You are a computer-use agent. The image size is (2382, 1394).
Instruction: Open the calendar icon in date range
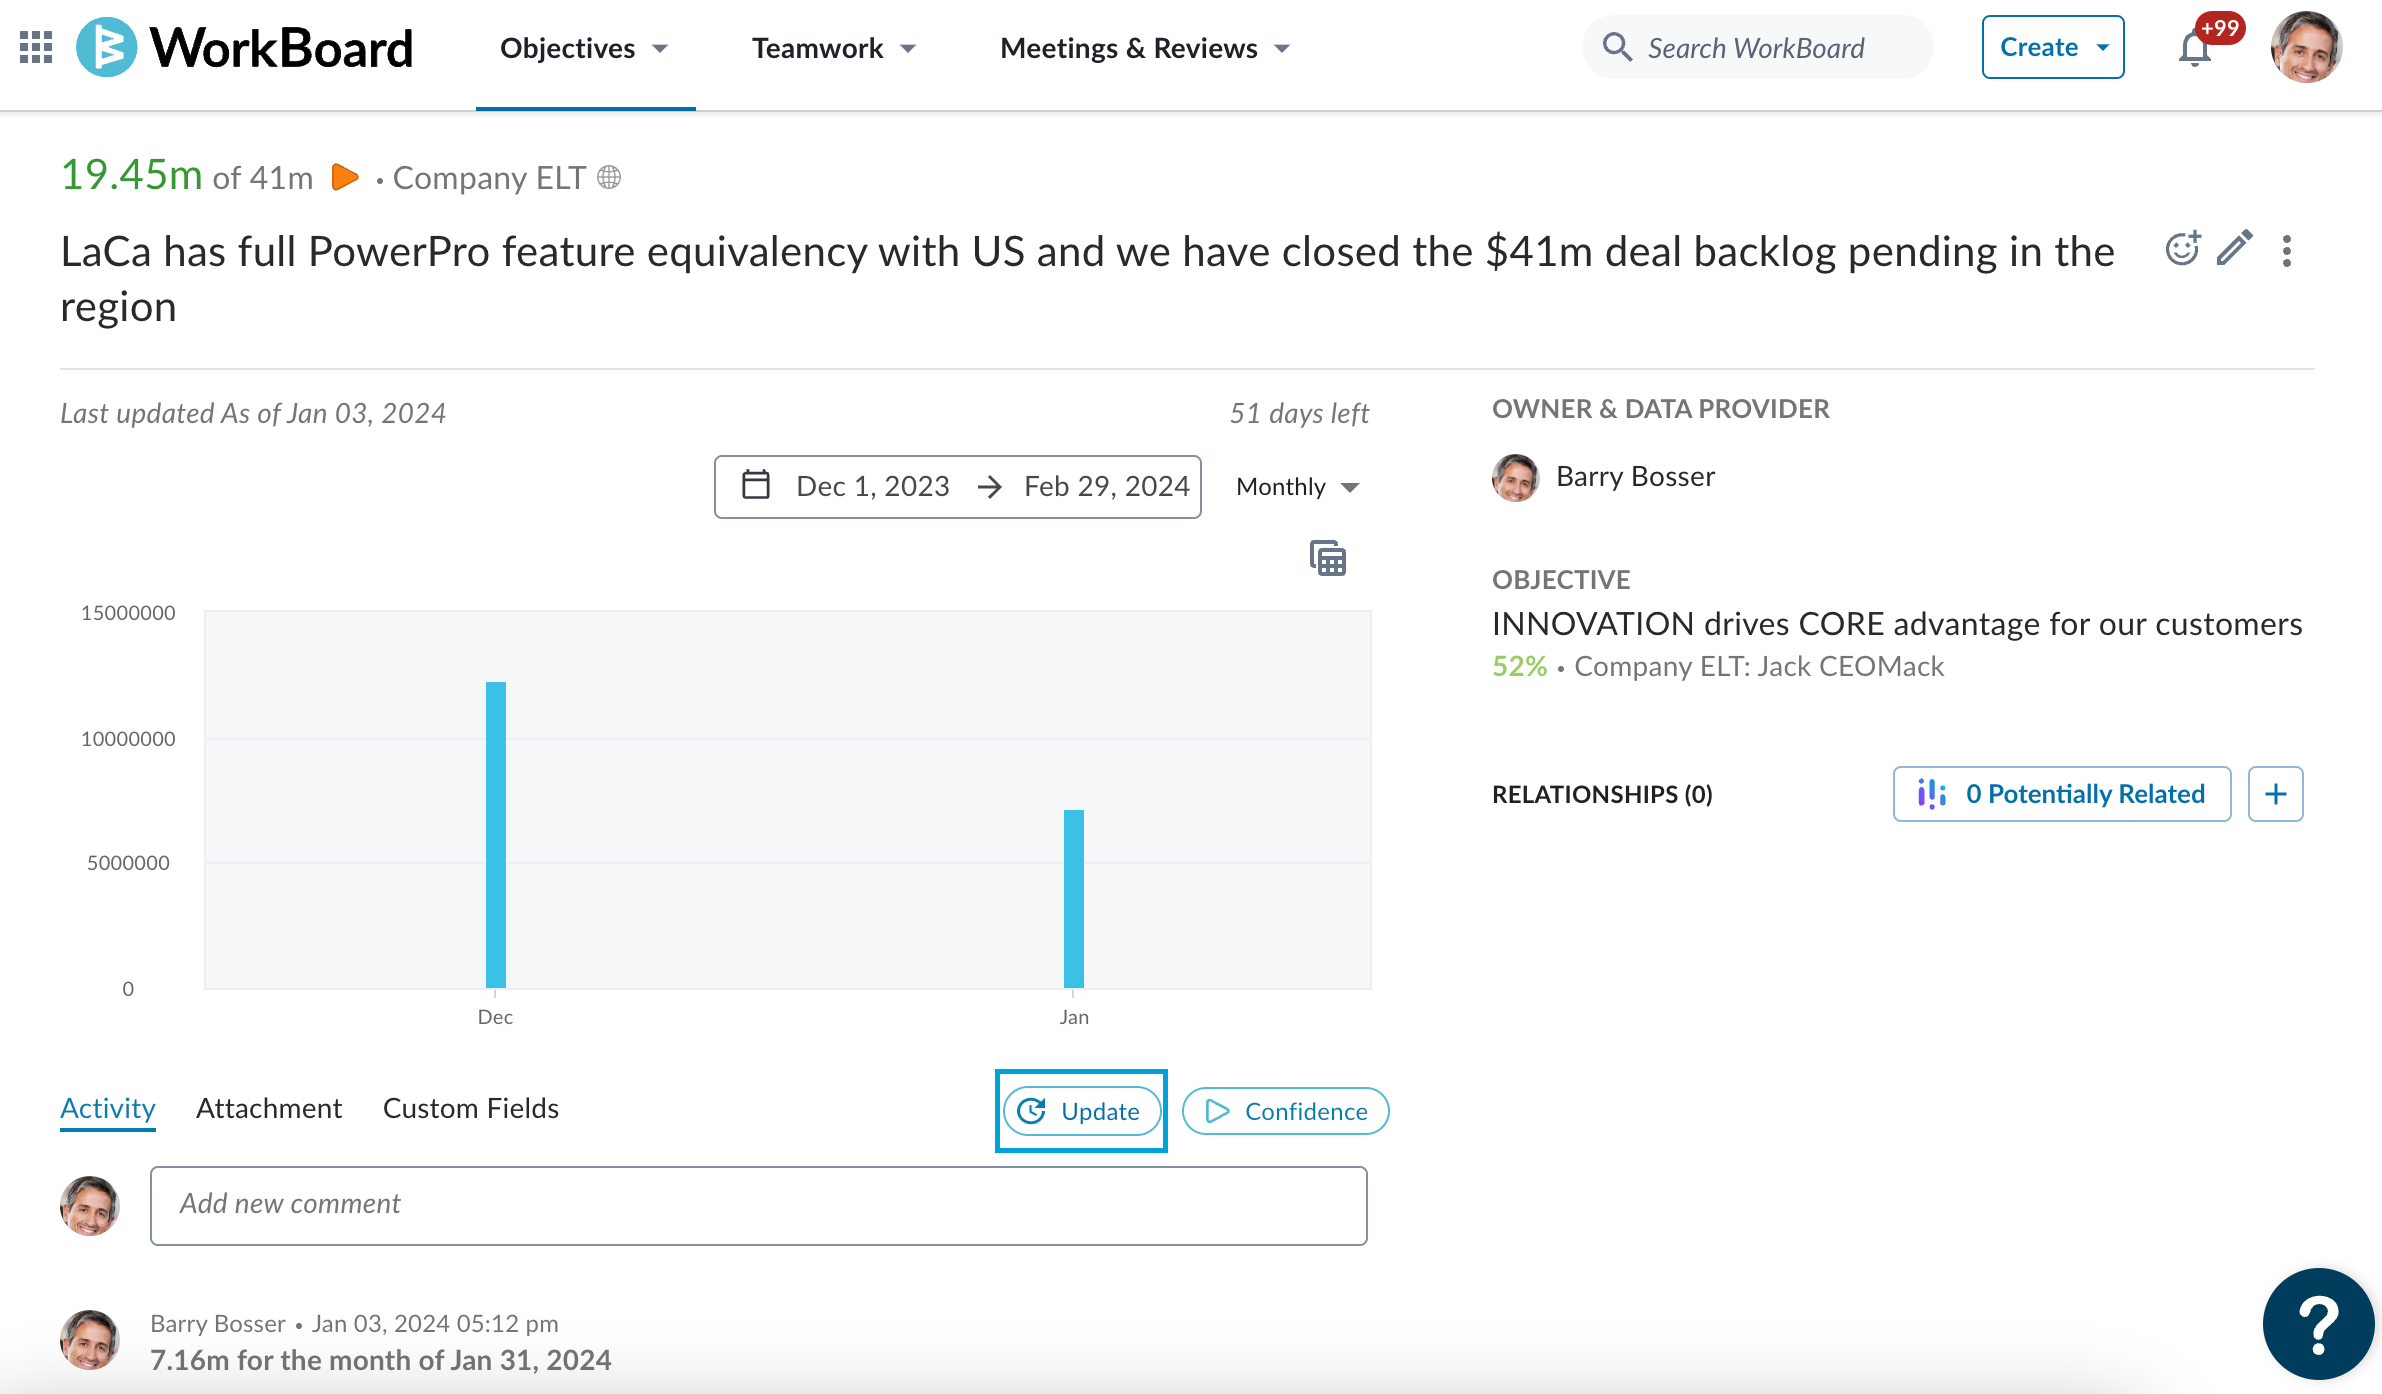point(756,485)
